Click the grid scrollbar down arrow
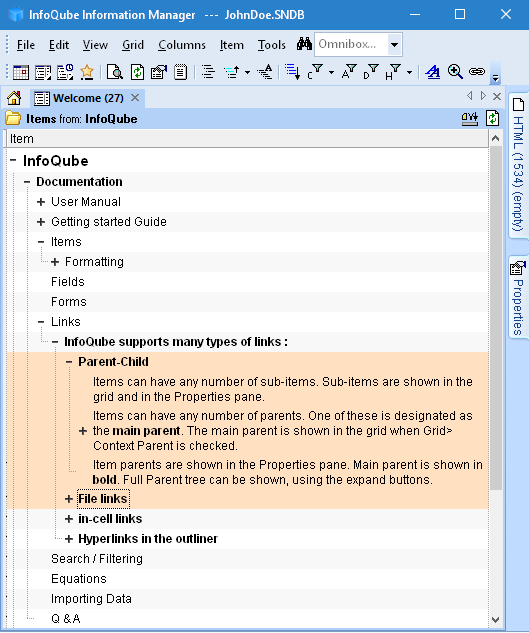This screenshot has height=633, width=530. coord(496,619)
